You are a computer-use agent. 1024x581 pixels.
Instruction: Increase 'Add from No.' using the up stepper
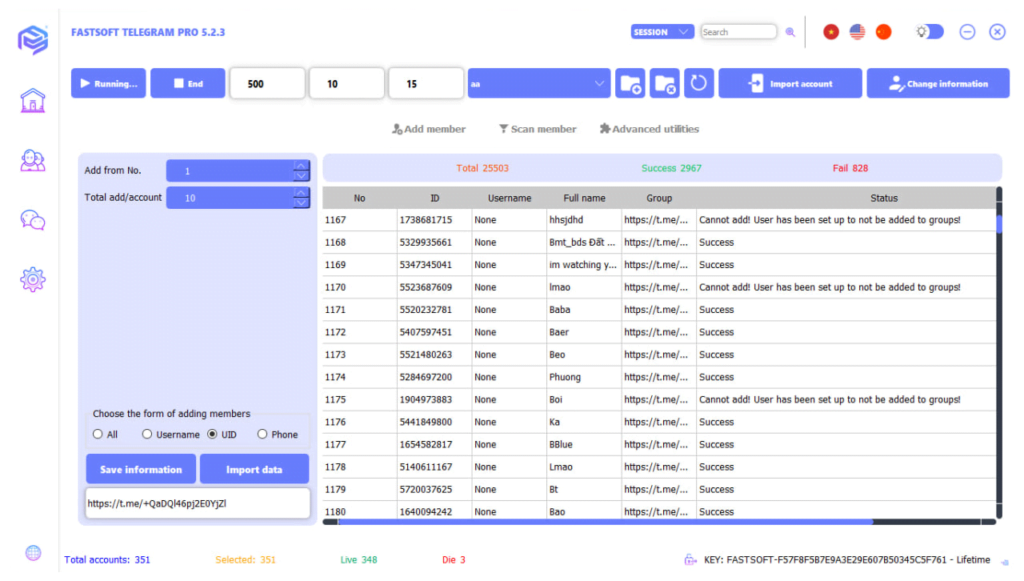(299, 165)
